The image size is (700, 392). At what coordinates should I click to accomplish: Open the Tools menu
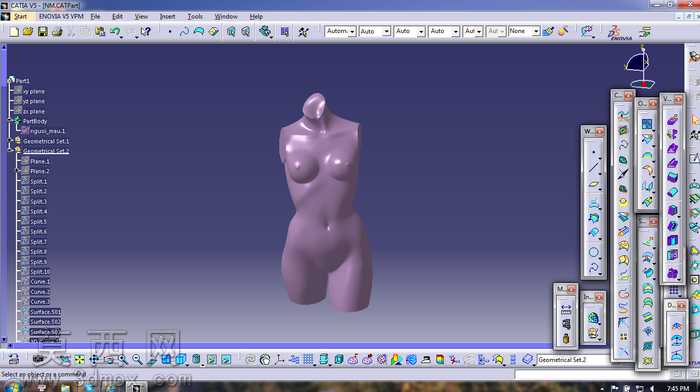[x=195, y=17]
